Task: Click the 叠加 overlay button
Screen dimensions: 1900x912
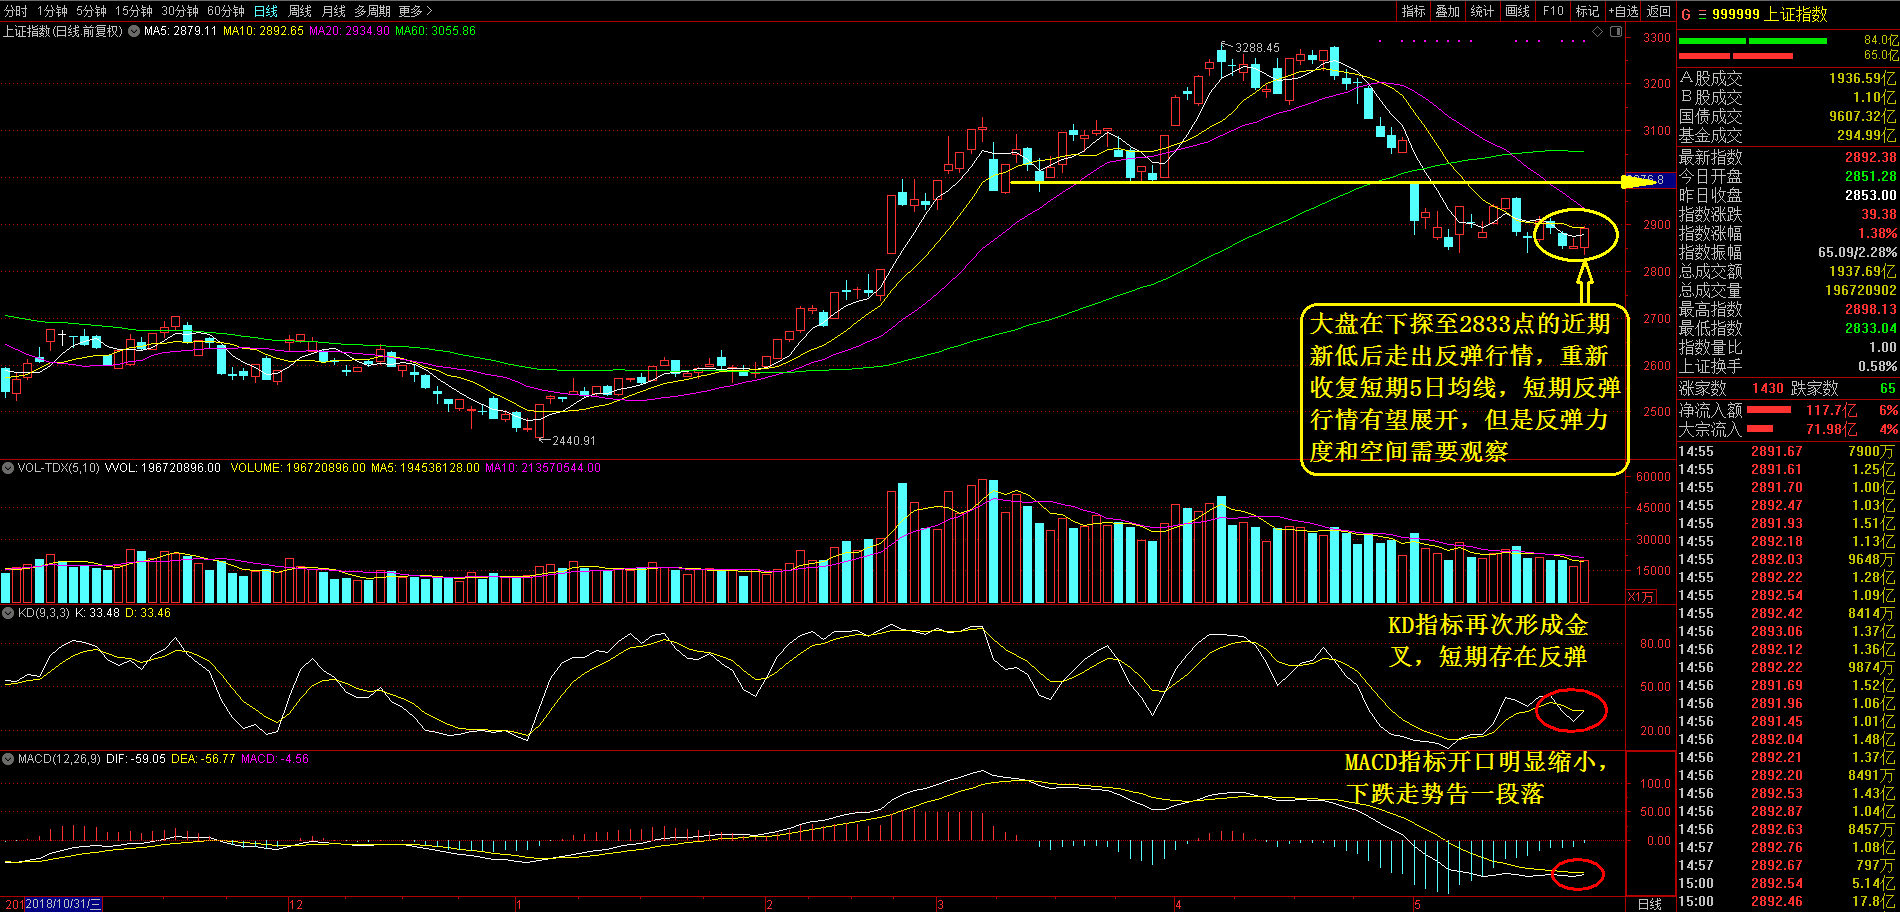Action: click(1447, 11)
